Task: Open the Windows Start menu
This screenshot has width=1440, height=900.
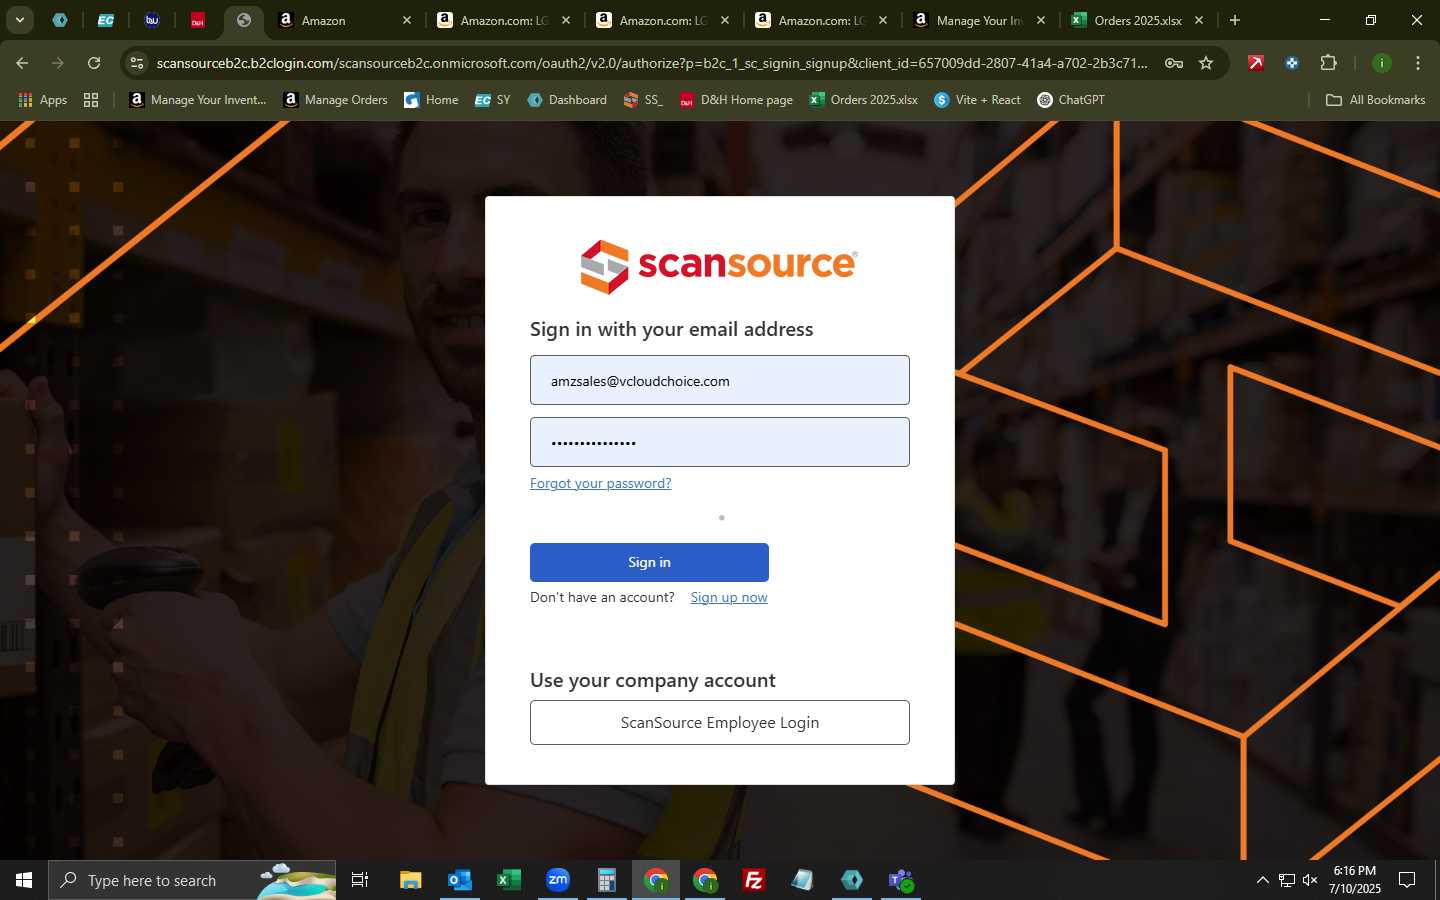Action: point(24,880)
